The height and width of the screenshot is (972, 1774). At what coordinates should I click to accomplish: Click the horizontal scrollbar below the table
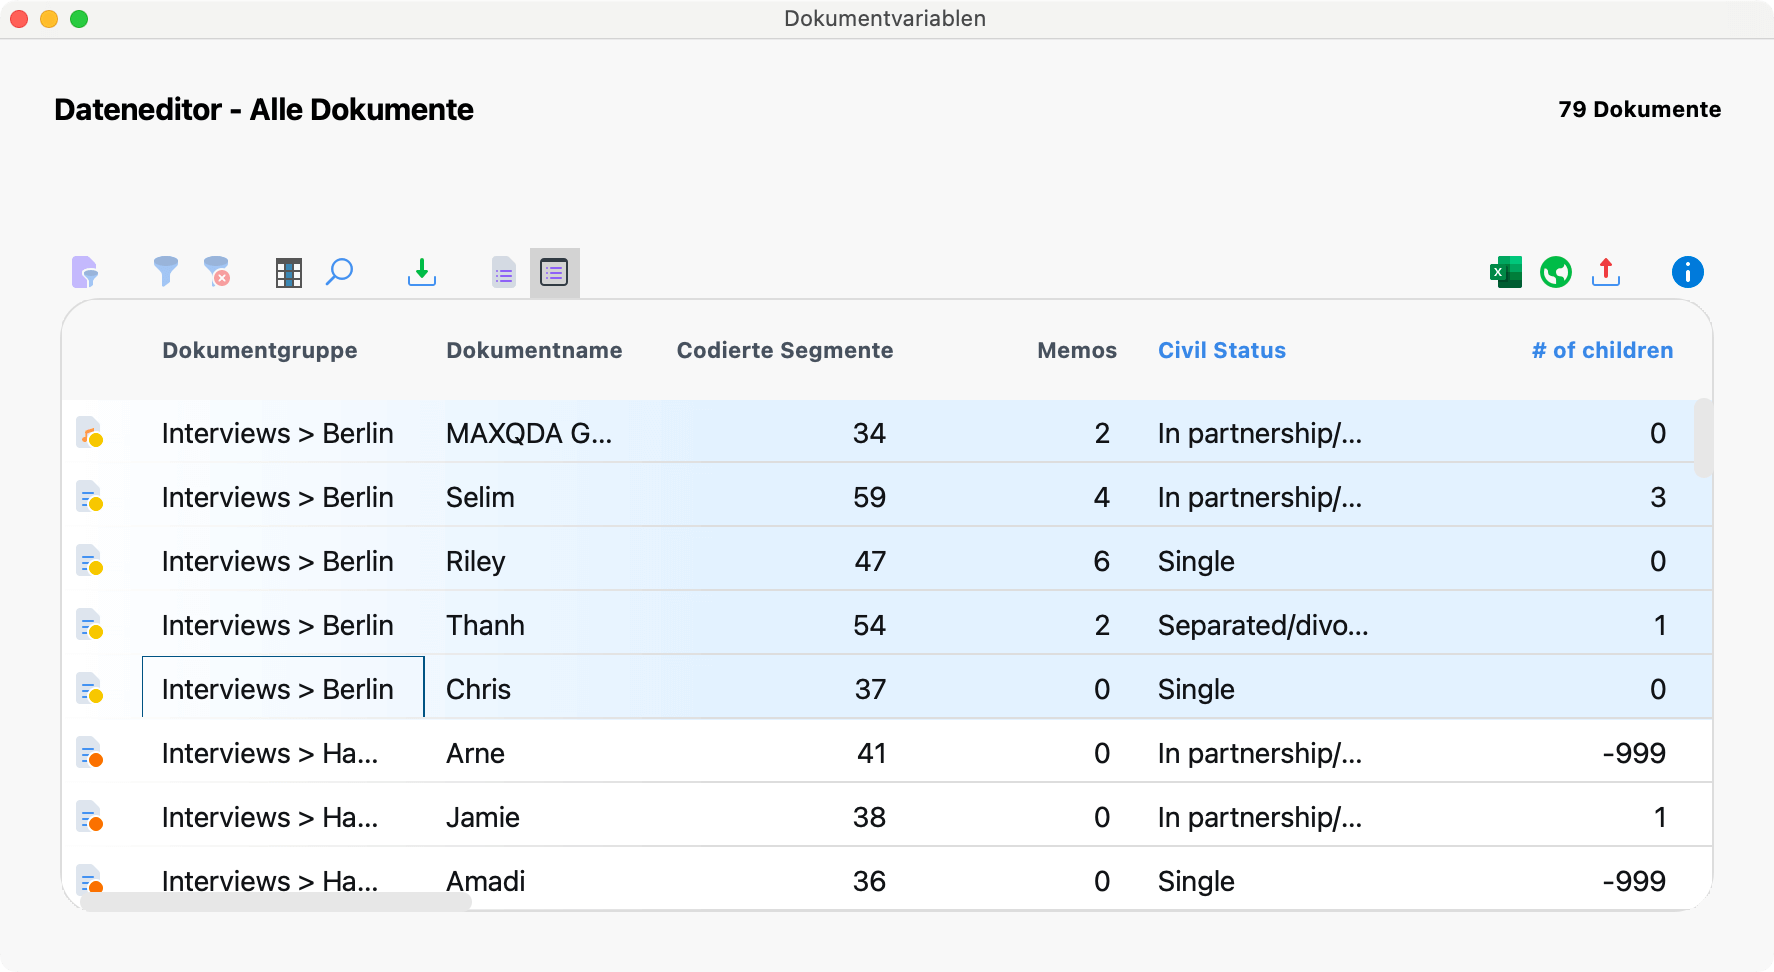tap(275, 902)
